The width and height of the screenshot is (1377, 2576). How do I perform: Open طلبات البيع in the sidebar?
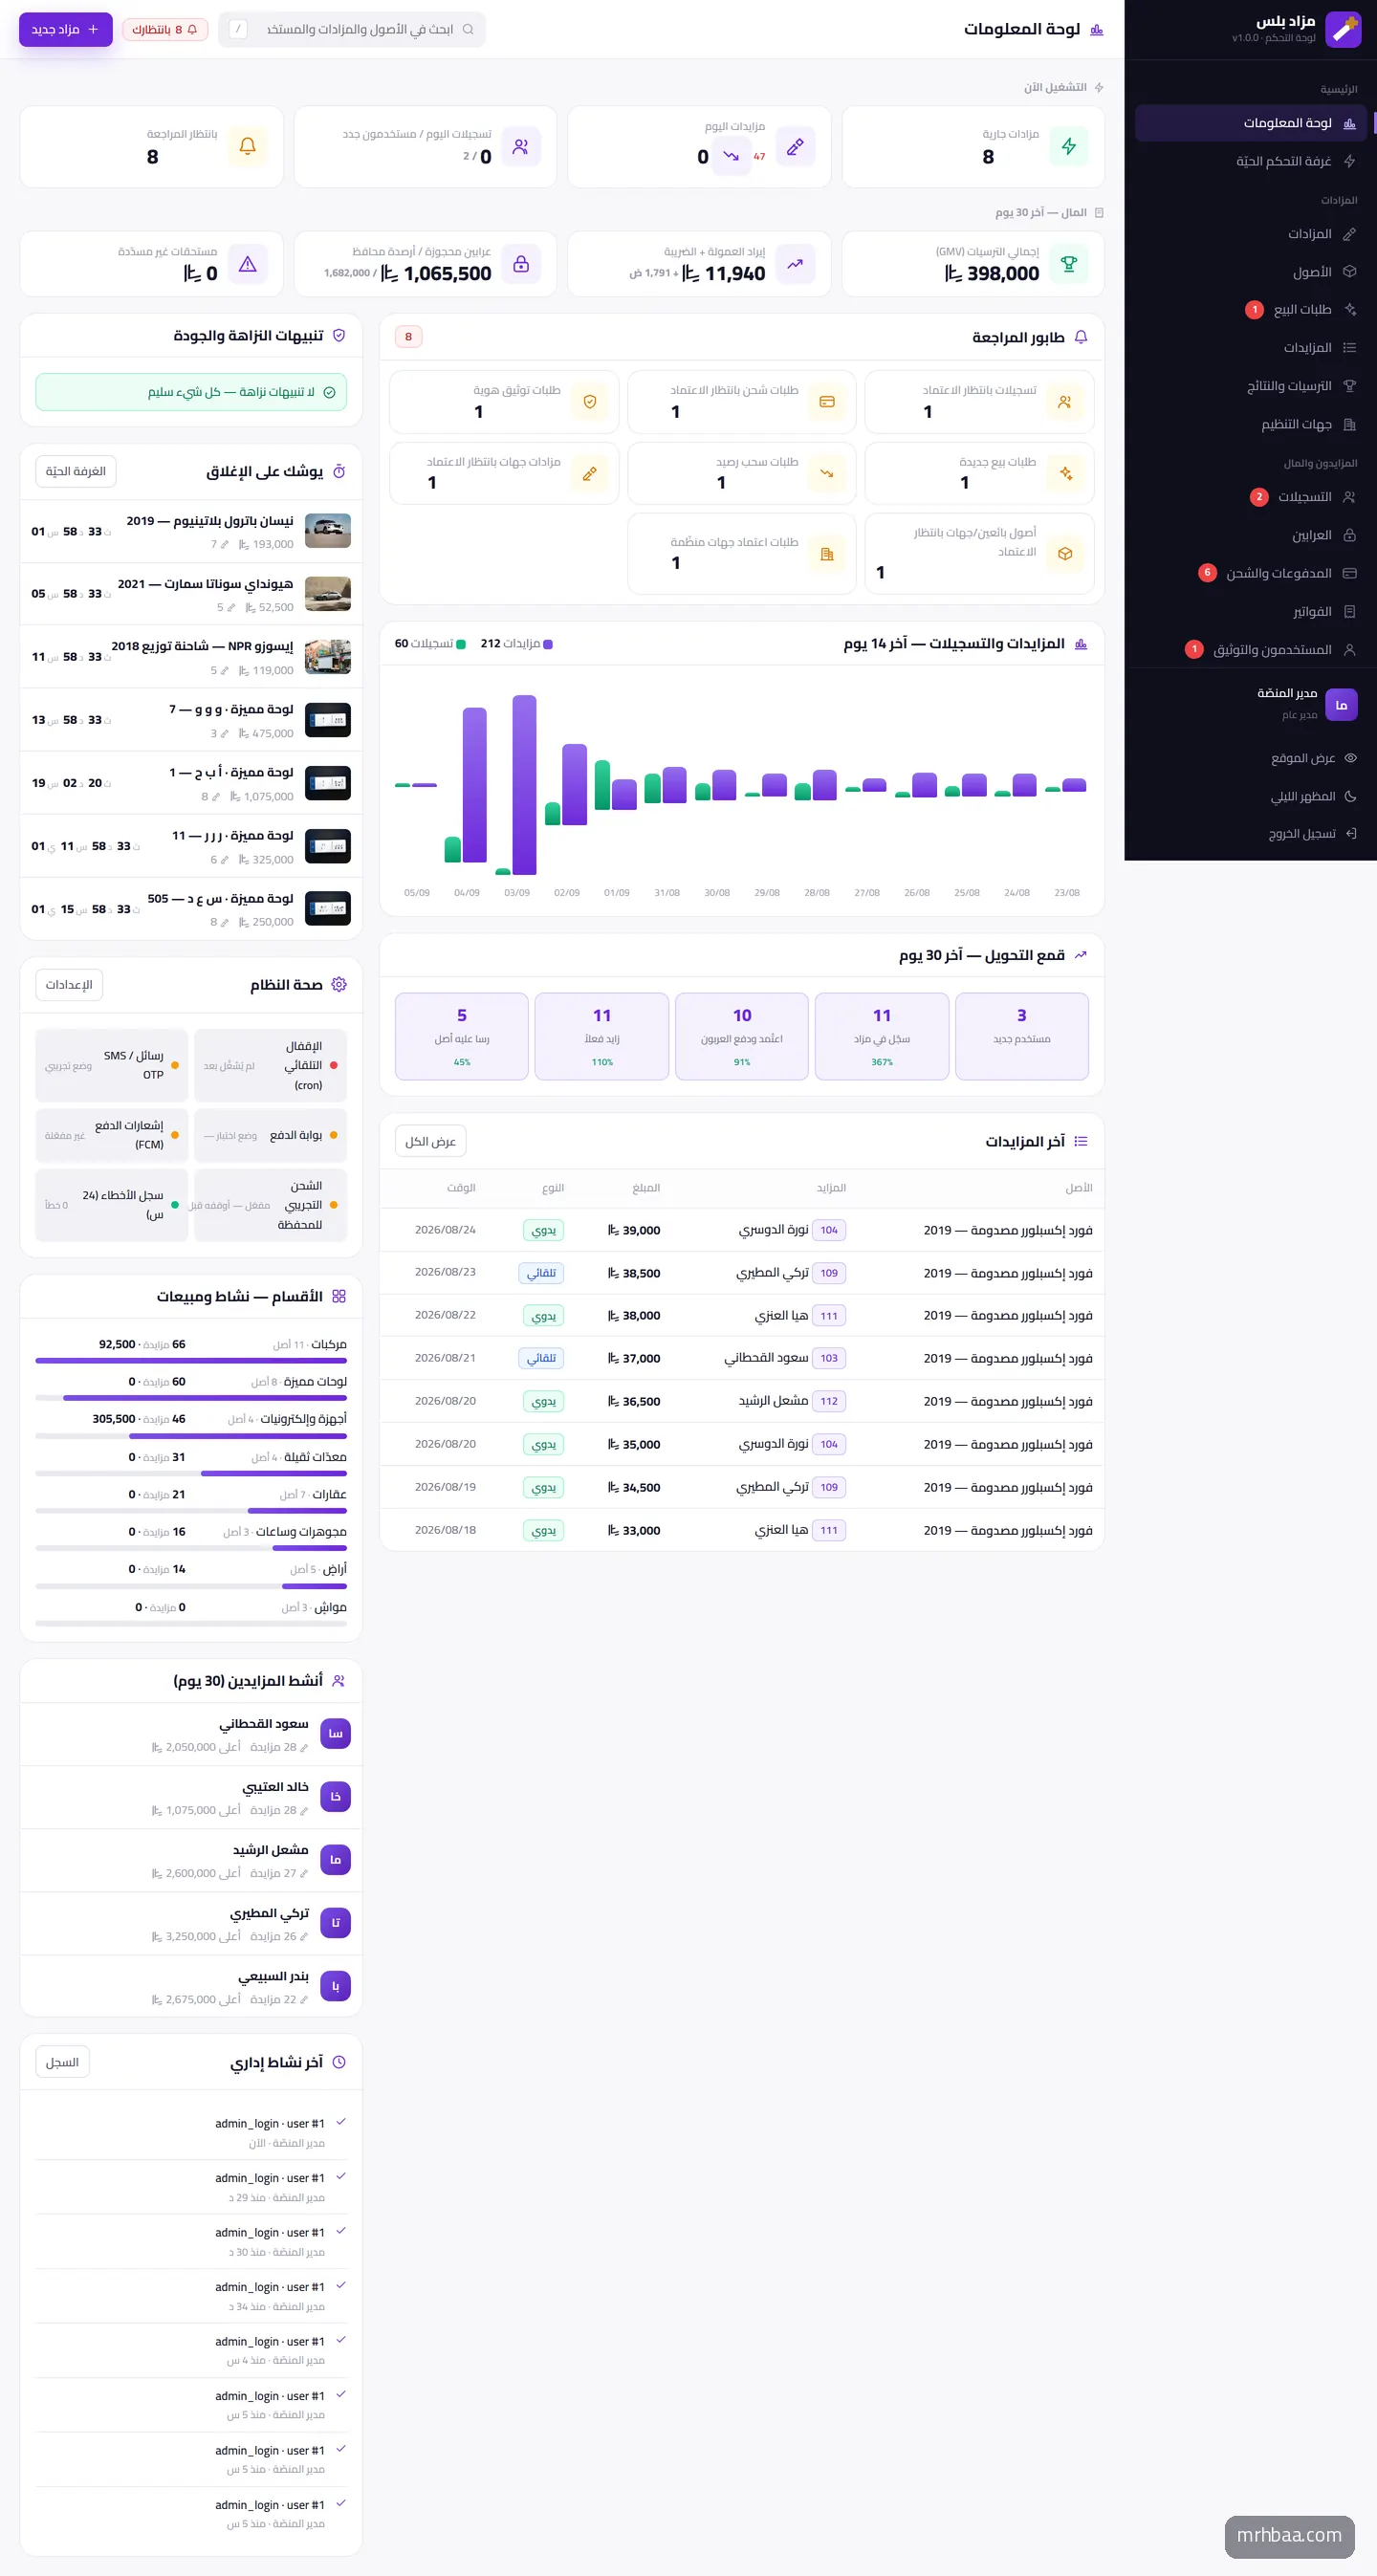[x=1251, y=310]
